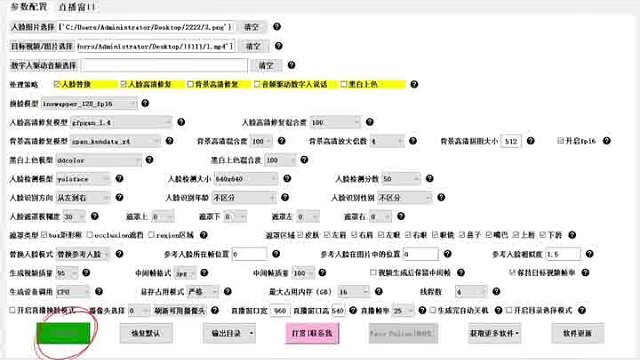
Task: Click help icon next to 背景高清切图大小 512 field
Action: pos(530,141)
